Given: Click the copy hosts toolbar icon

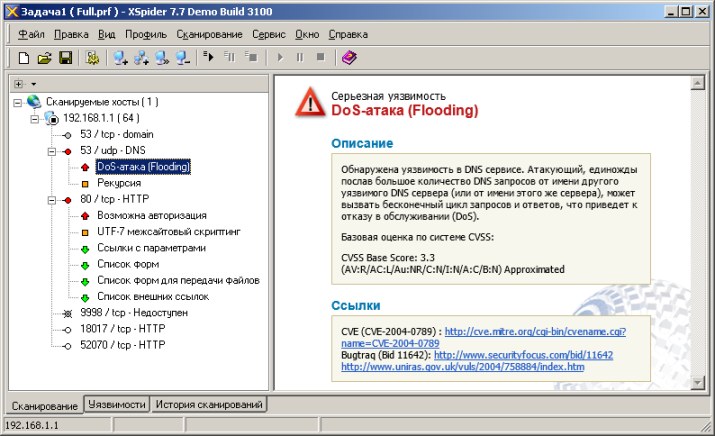Looking at the screenshot, I should coord(162,58).
